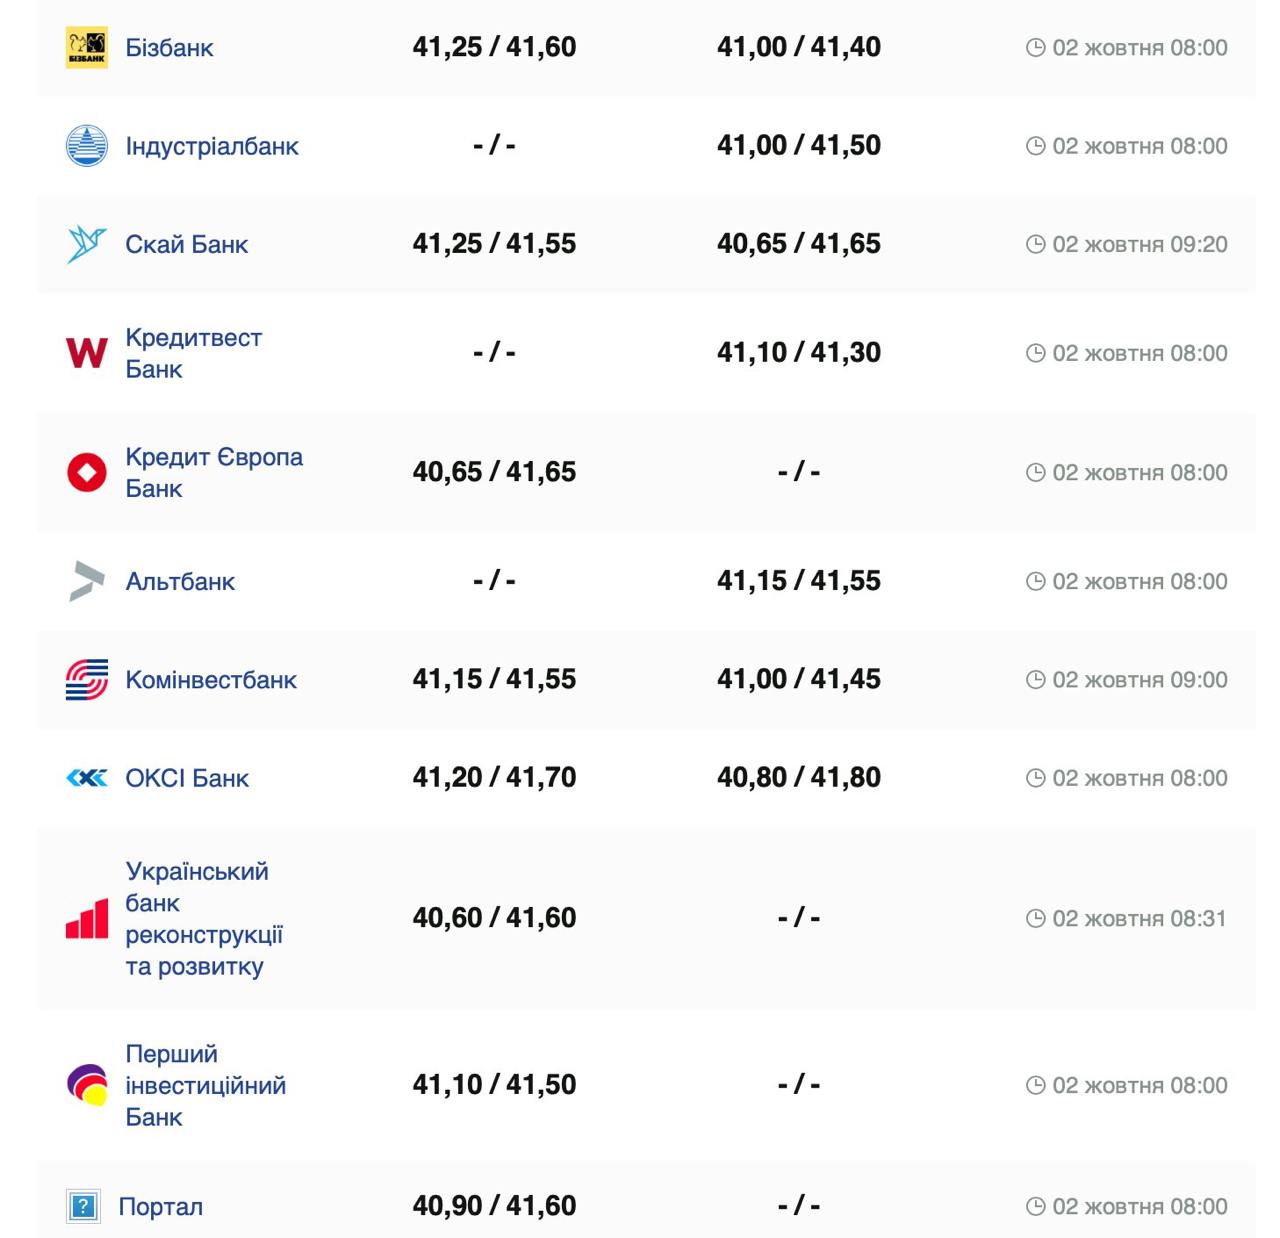Click the 41,25 / 41,60 rate for Бізбанк
This screenshot has height=1238, width=1280.
click(494, 47)
